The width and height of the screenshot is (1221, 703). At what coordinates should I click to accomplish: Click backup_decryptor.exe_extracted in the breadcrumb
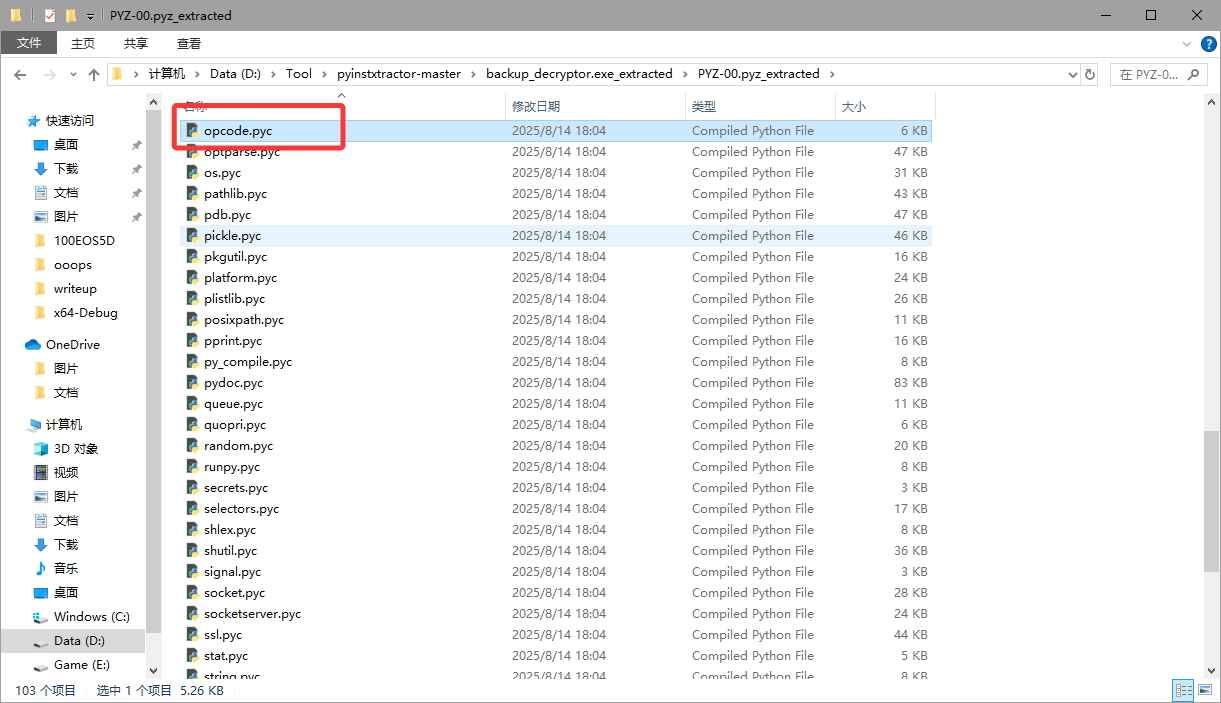tap(579, 74)
